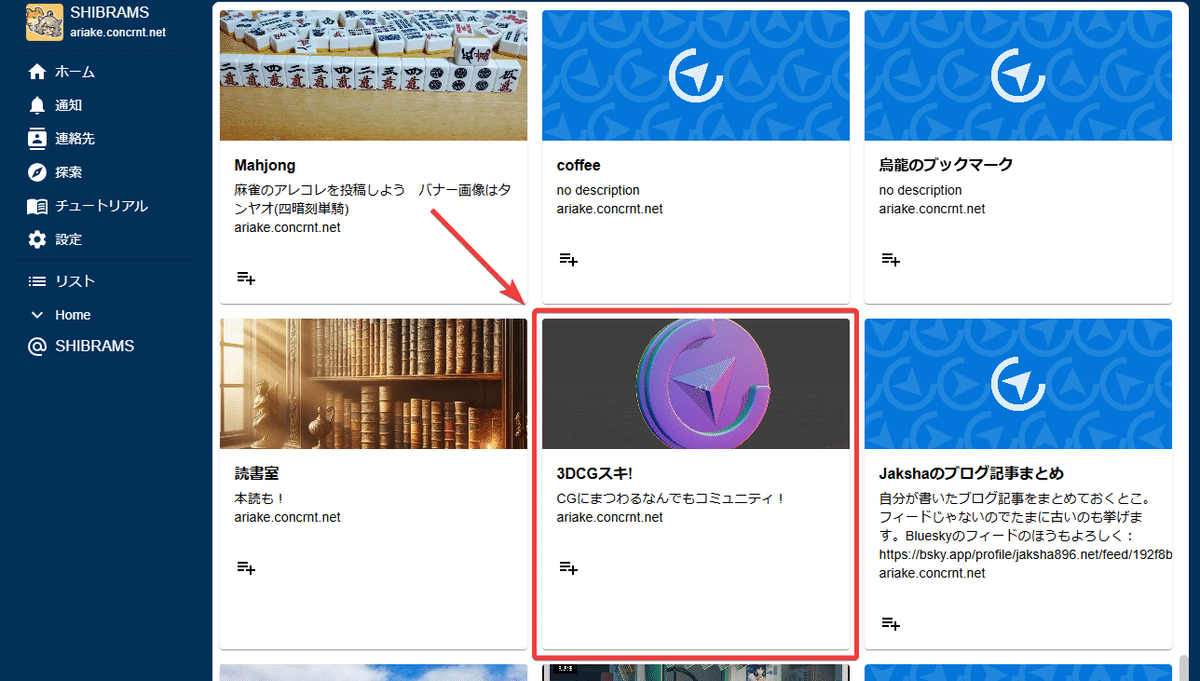This screenshot has width=1200, height=681.
Task: Click the page vertical scrollbar thumb
Action: [x=1186, y=667]
